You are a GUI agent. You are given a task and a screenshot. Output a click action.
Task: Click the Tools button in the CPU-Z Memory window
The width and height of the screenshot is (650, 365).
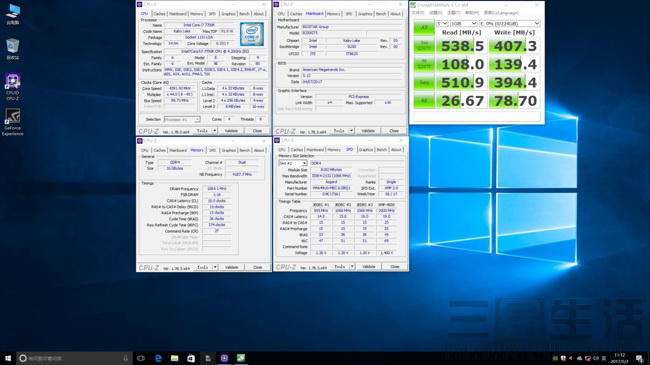click(x=202, y=267)
